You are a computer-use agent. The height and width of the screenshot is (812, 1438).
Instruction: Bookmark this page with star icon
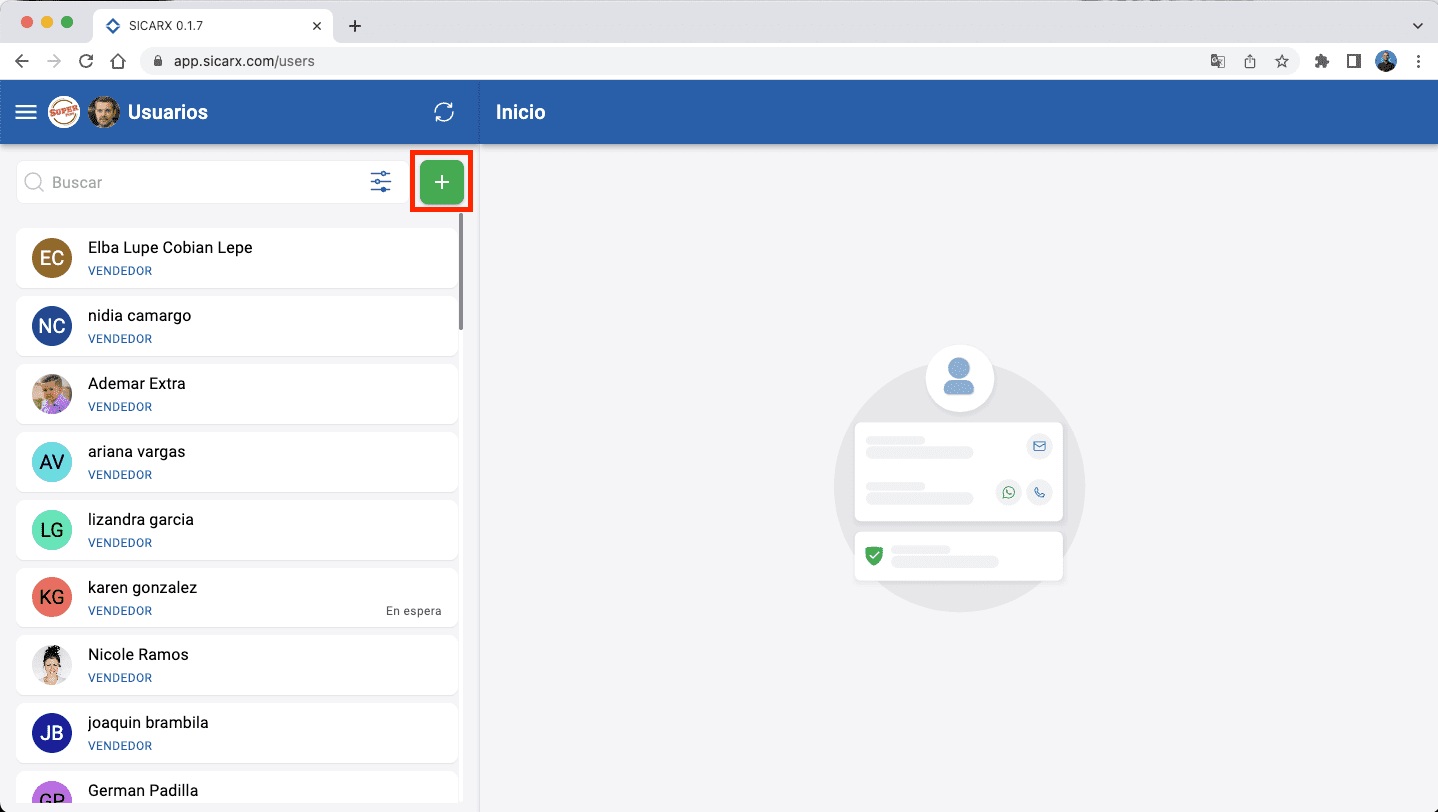pos(1281,61)
